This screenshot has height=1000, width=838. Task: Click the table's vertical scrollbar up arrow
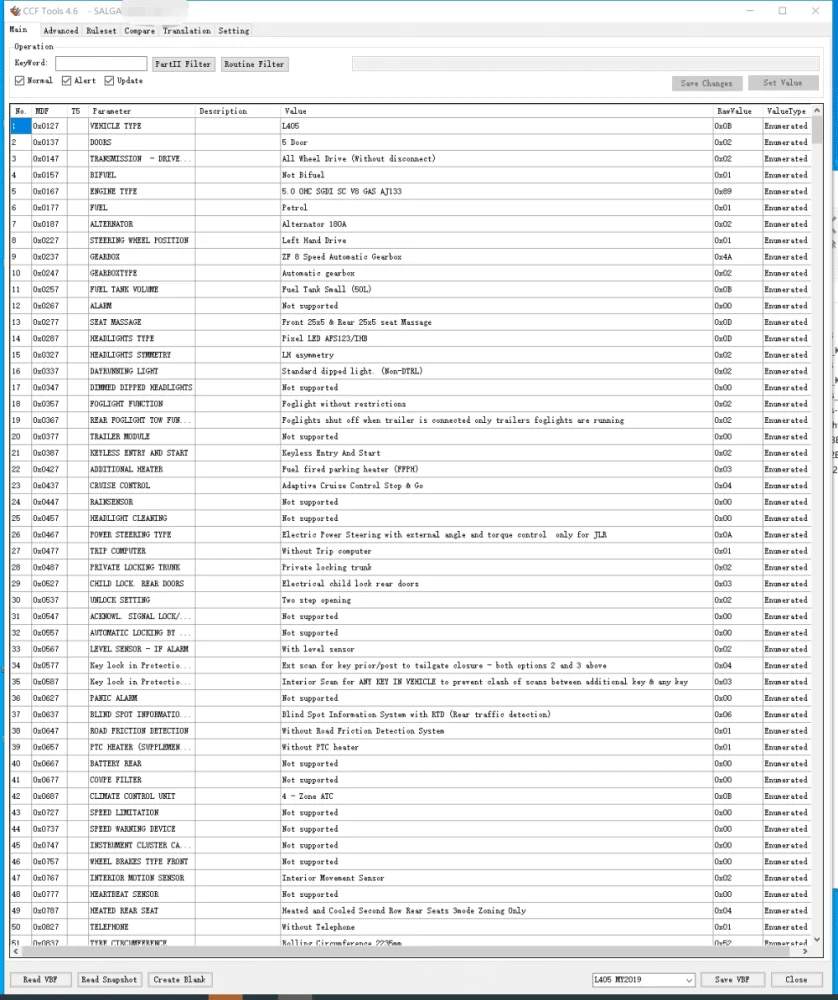(x=817, y=111)
